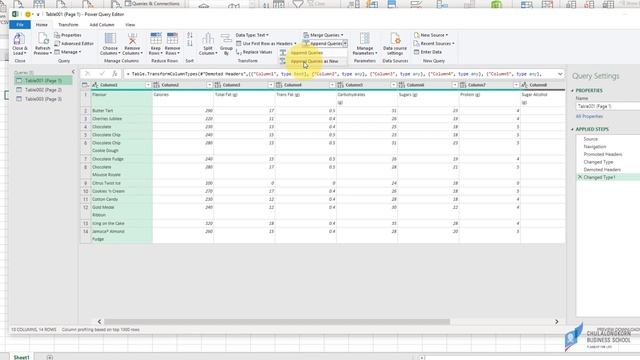Click Replace Values

(254, 52)
